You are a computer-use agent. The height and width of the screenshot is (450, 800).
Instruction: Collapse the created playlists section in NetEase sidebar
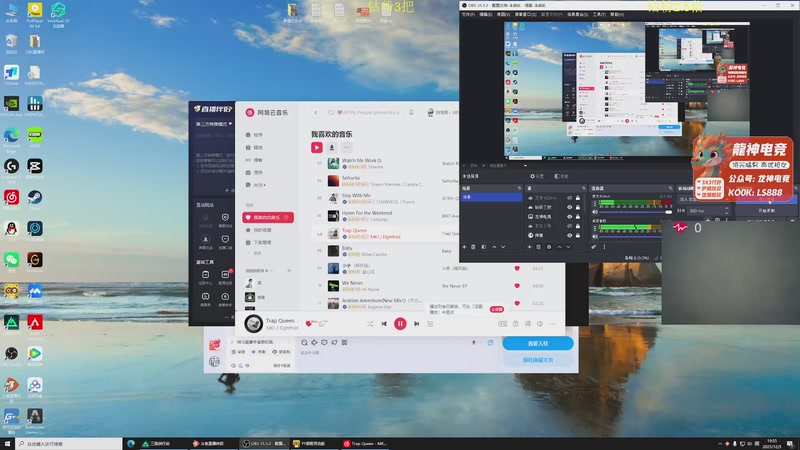click(271, 270)
